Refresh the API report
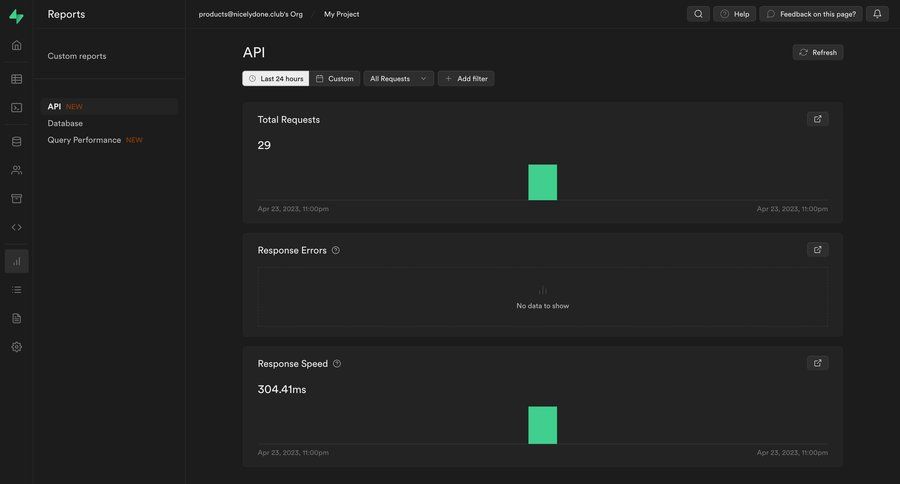 [818, 52]
